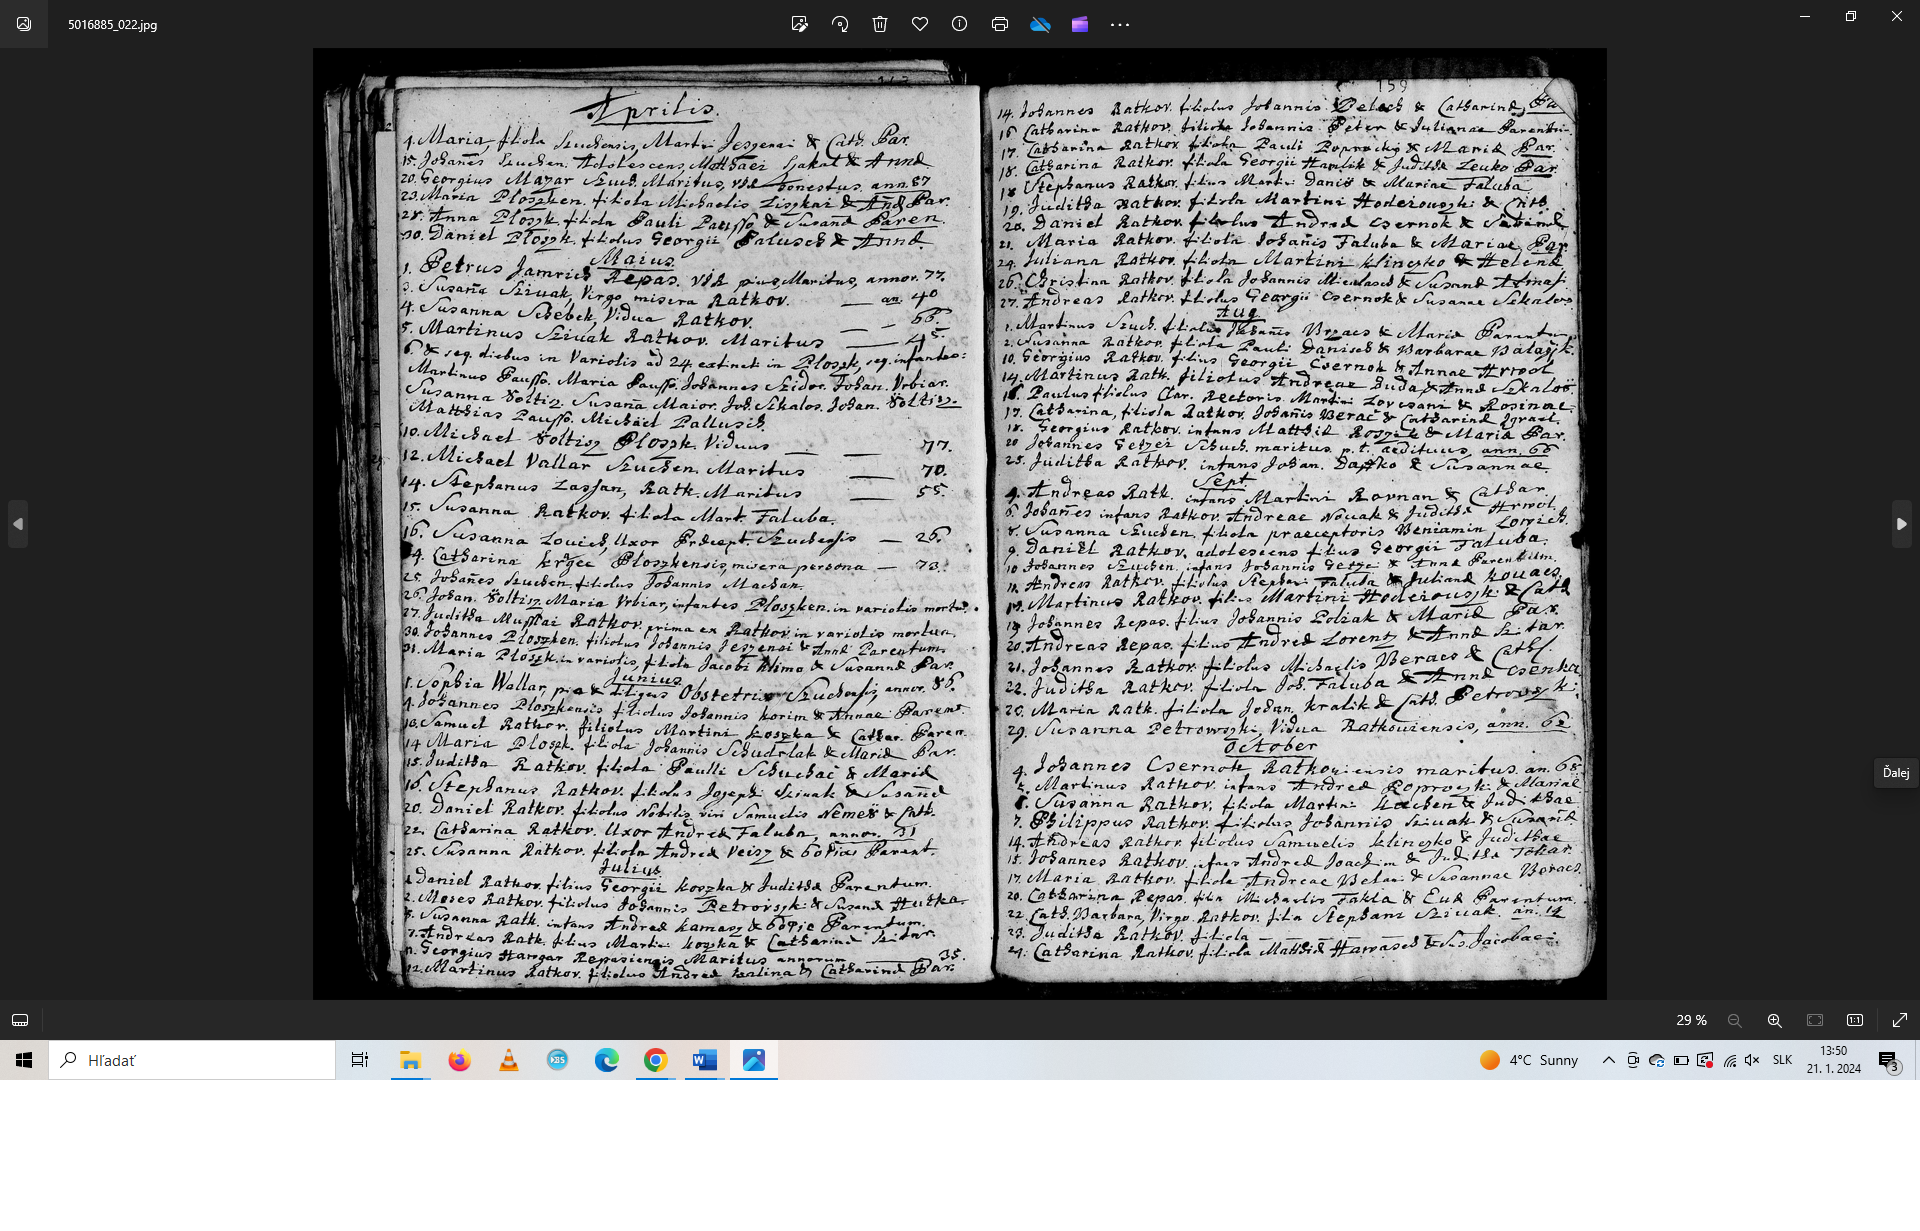Viewport: 1920px width, 1231px height.
Task: Show file info panel
Action: (x=960, y=24)
